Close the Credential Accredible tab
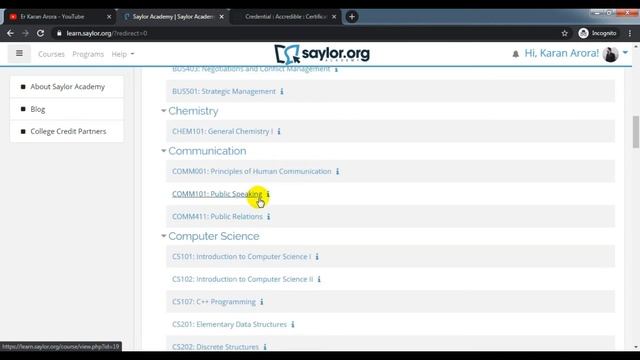 [334, 17]
